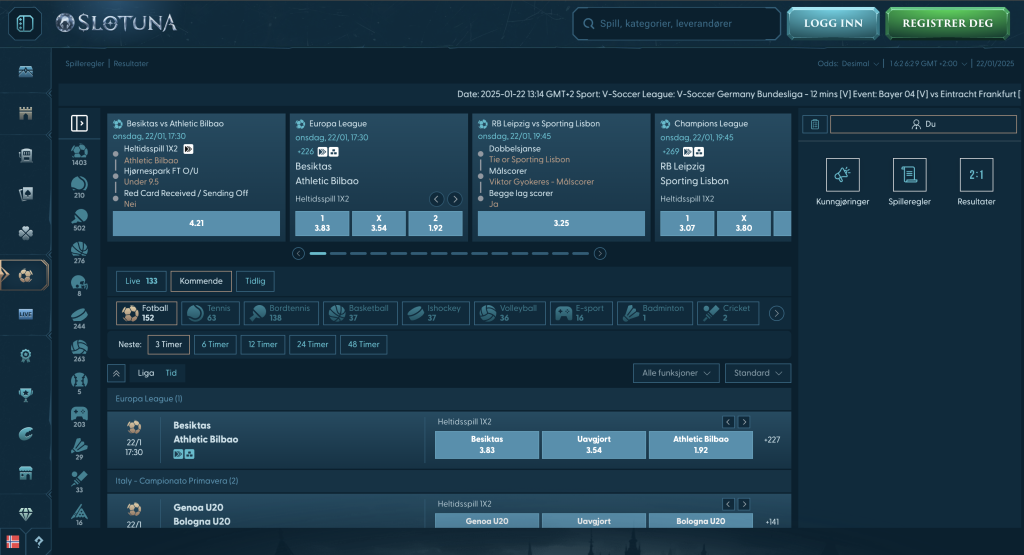Image resolution: width=1024 pixels, height=555 pixels.
Task: Filter by next 6 Timer
Action: (x=215, y=345)
